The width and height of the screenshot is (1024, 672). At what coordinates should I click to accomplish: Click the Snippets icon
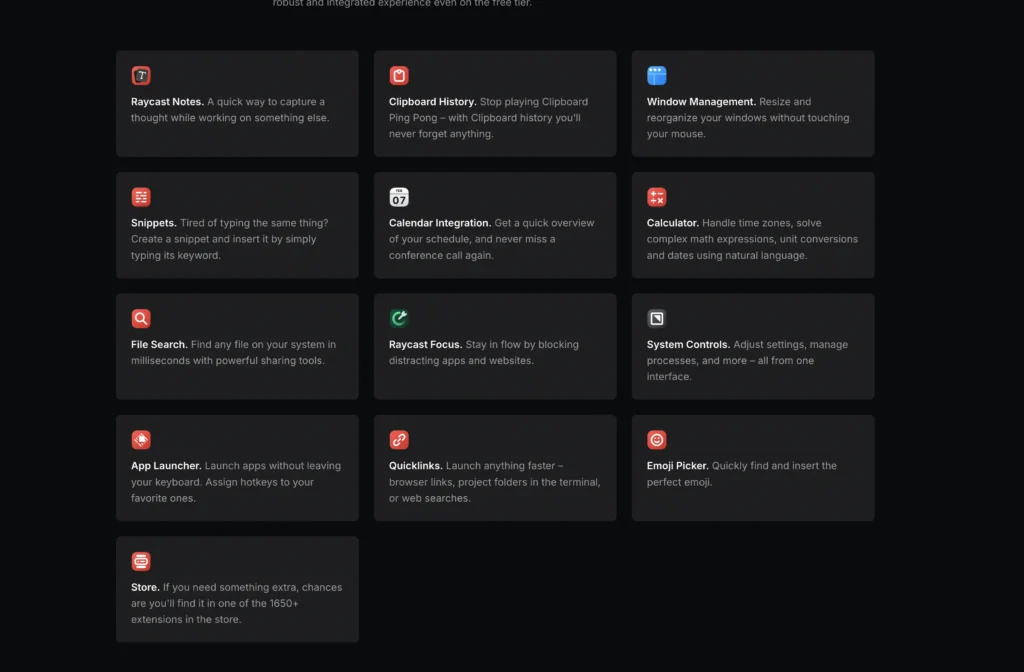pyautogui.click(x=141, y=197)
